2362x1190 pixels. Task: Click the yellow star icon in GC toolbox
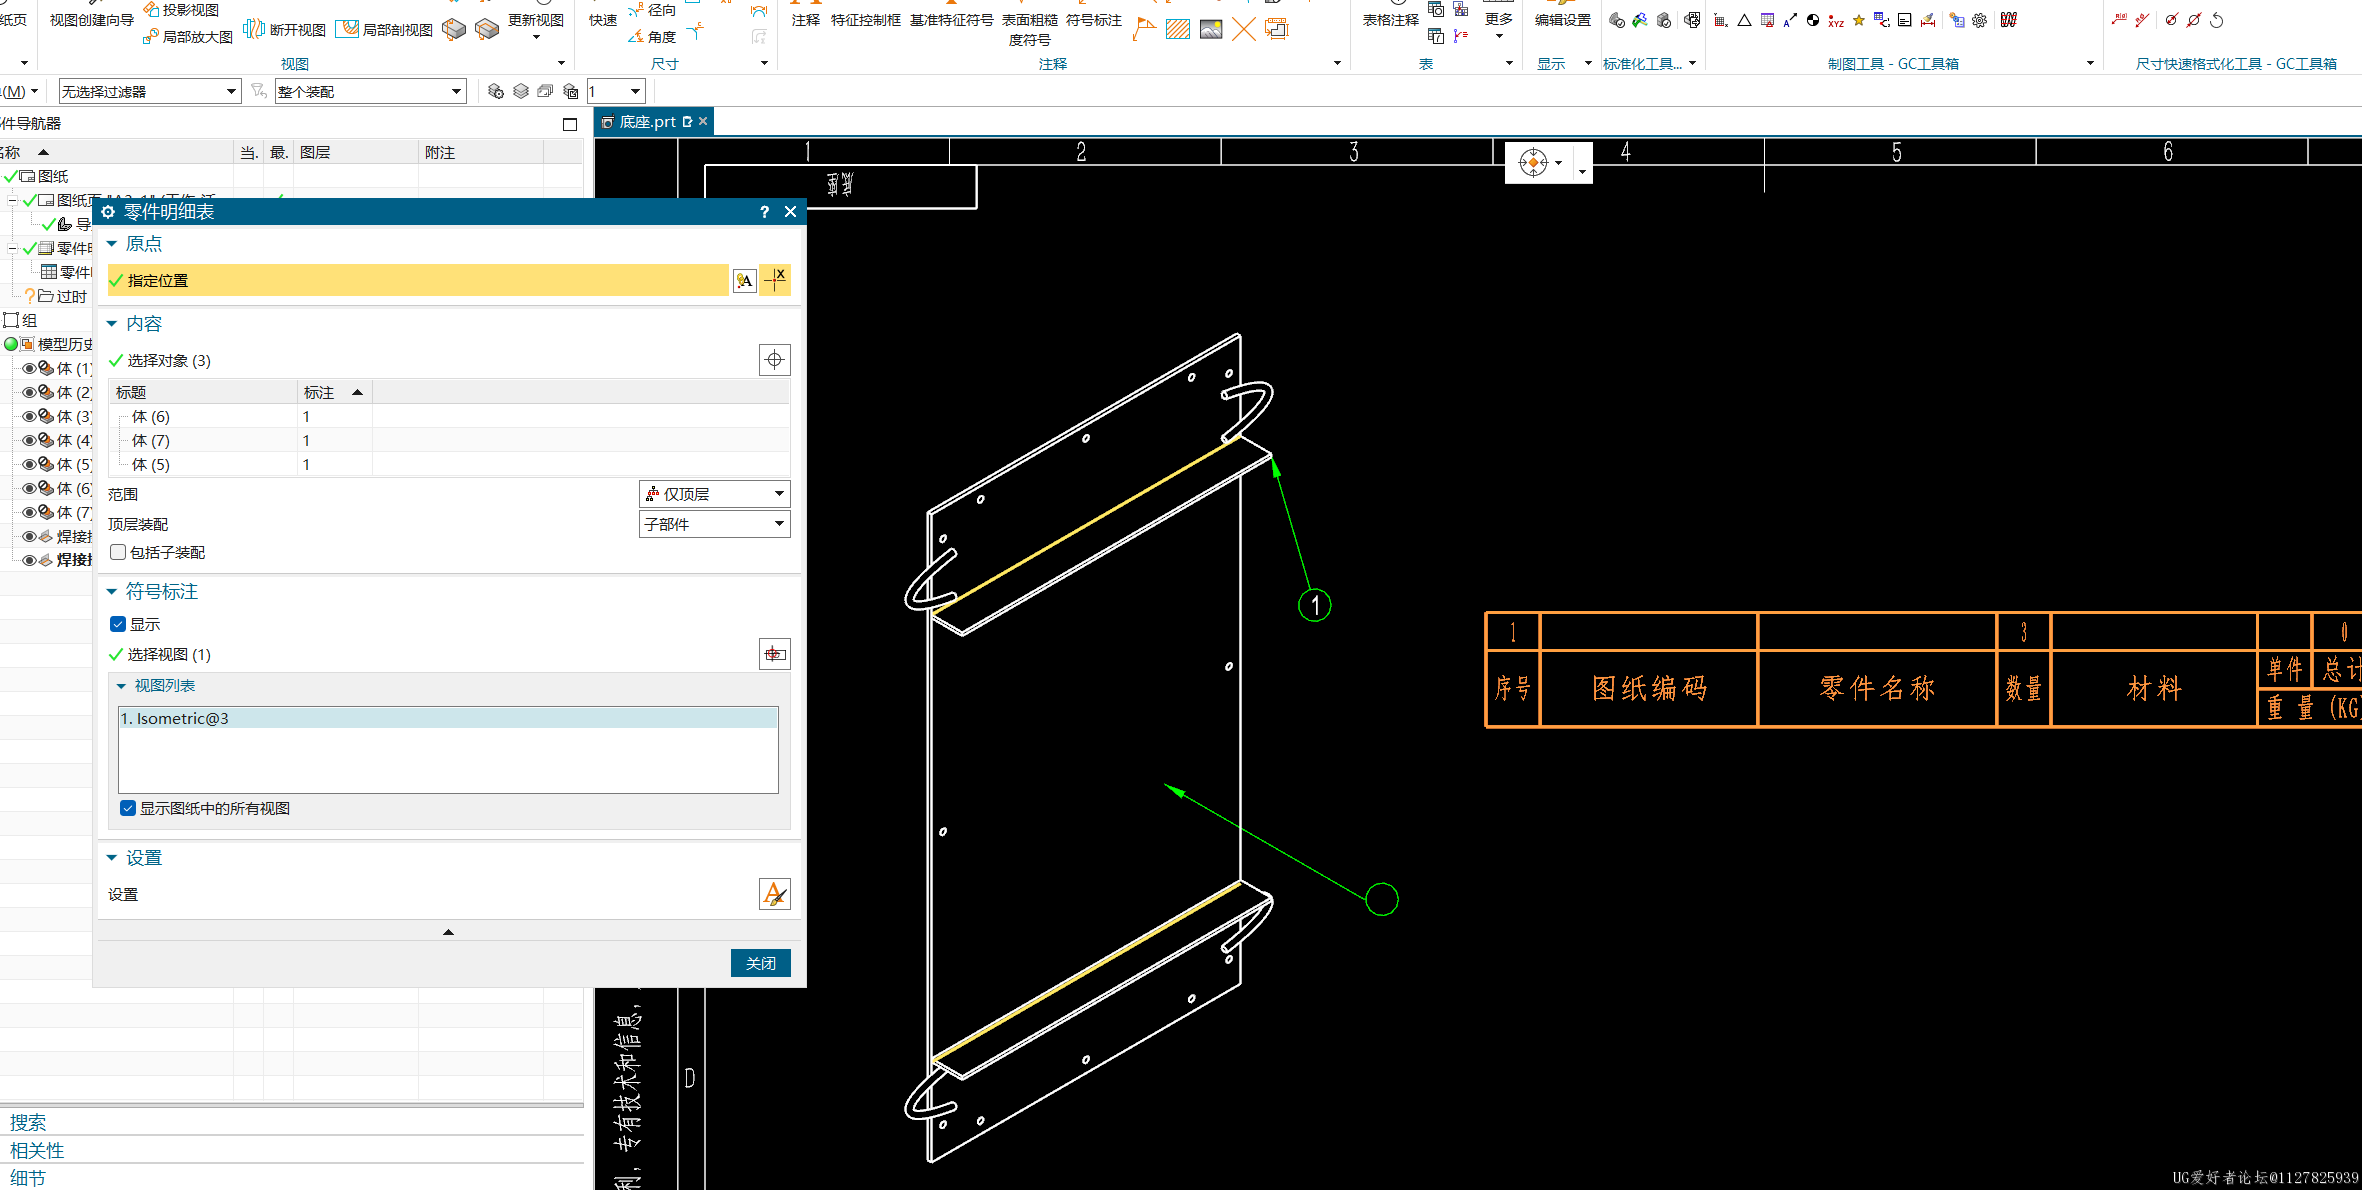[x=1859, y=20]
